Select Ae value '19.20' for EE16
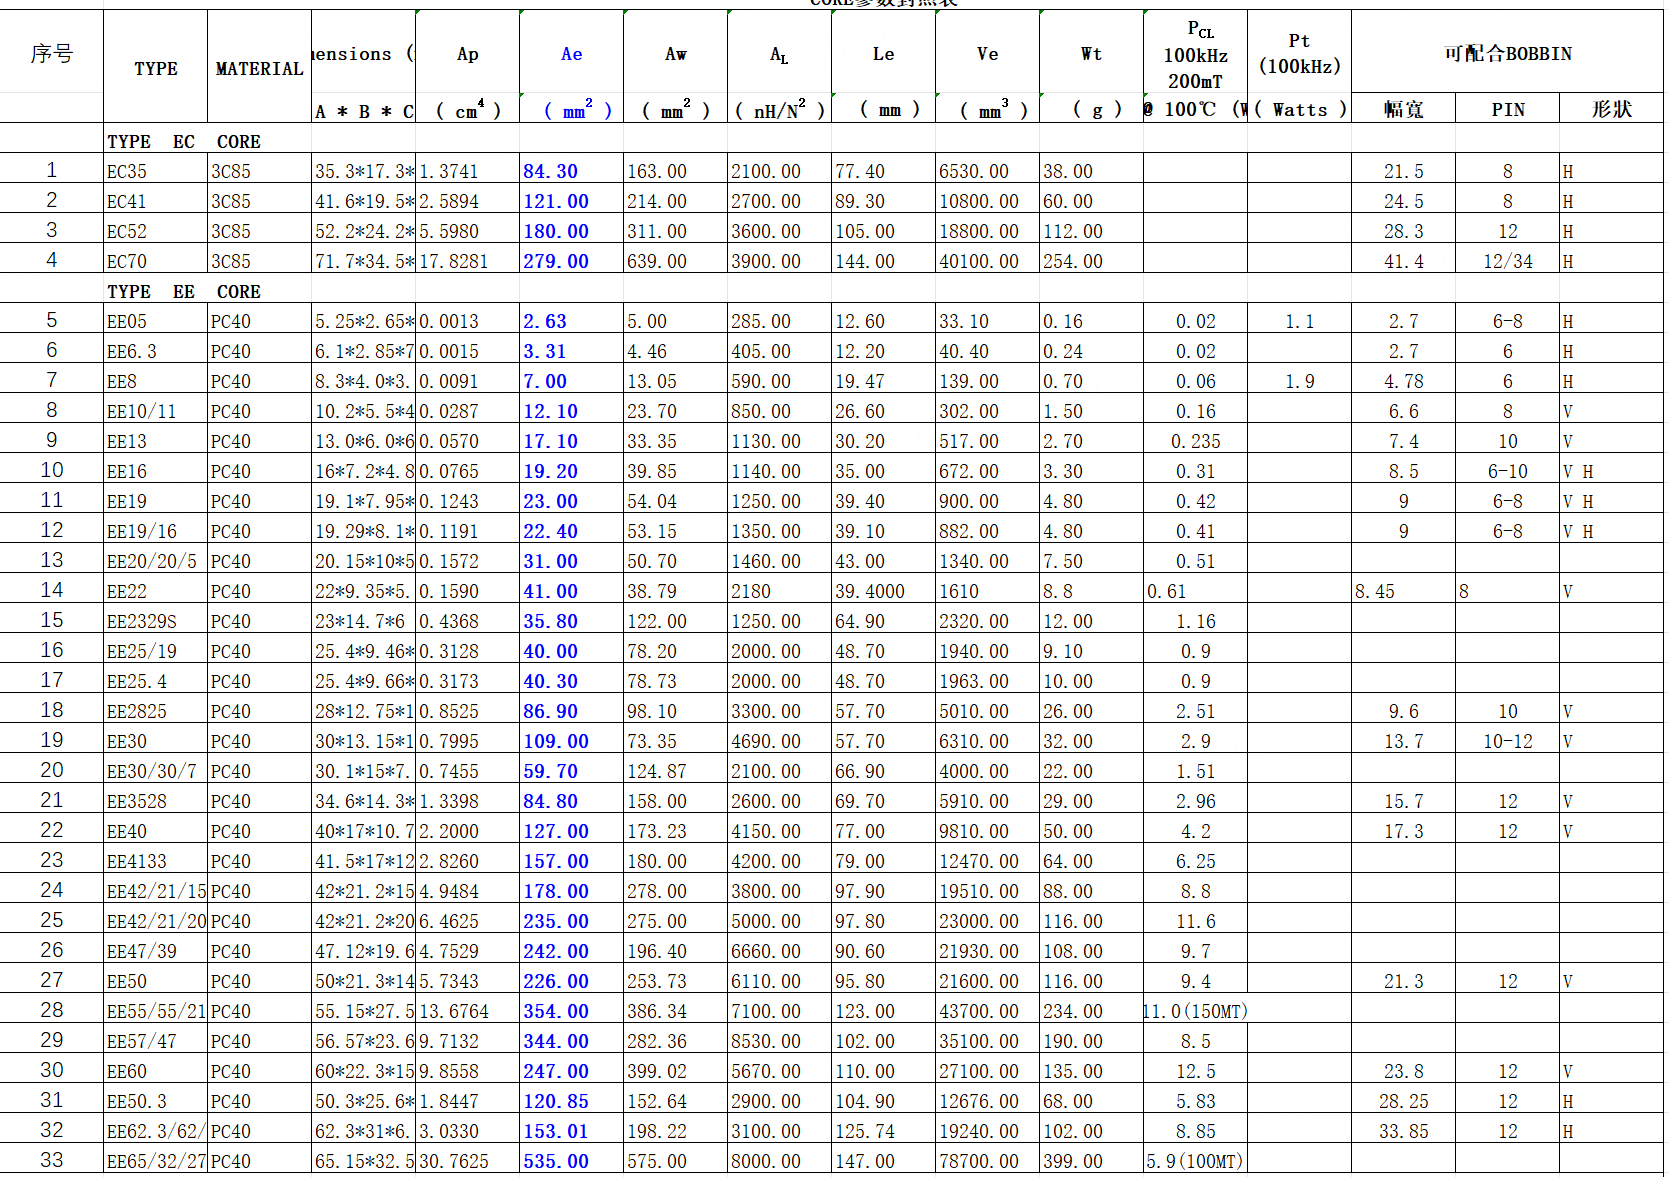 pyautogui.click(x=571, y=471)
